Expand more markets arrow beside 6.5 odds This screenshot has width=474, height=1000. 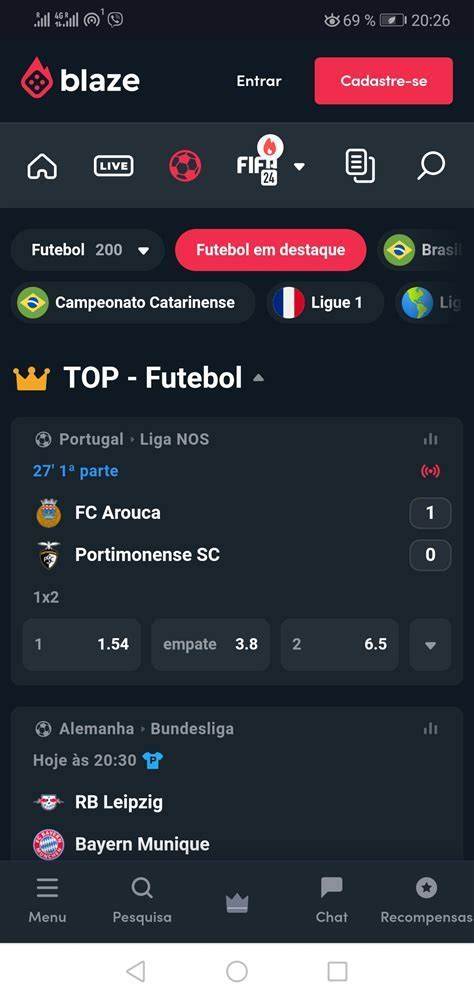point(431,644)
